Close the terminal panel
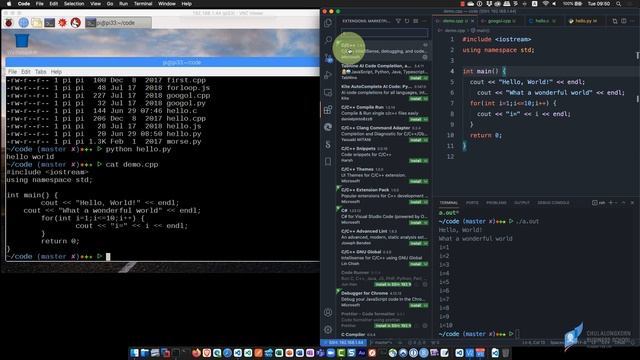 point(632,202)
